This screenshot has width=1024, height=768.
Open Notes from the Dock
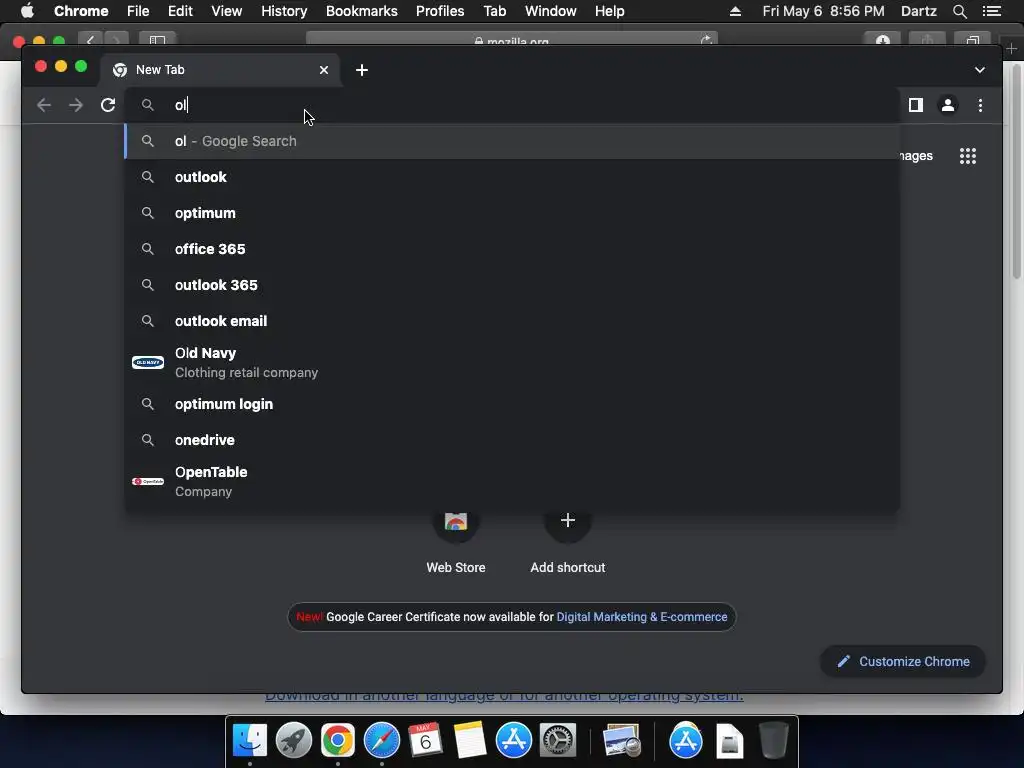pyautogui.click(x=470, y=740)
